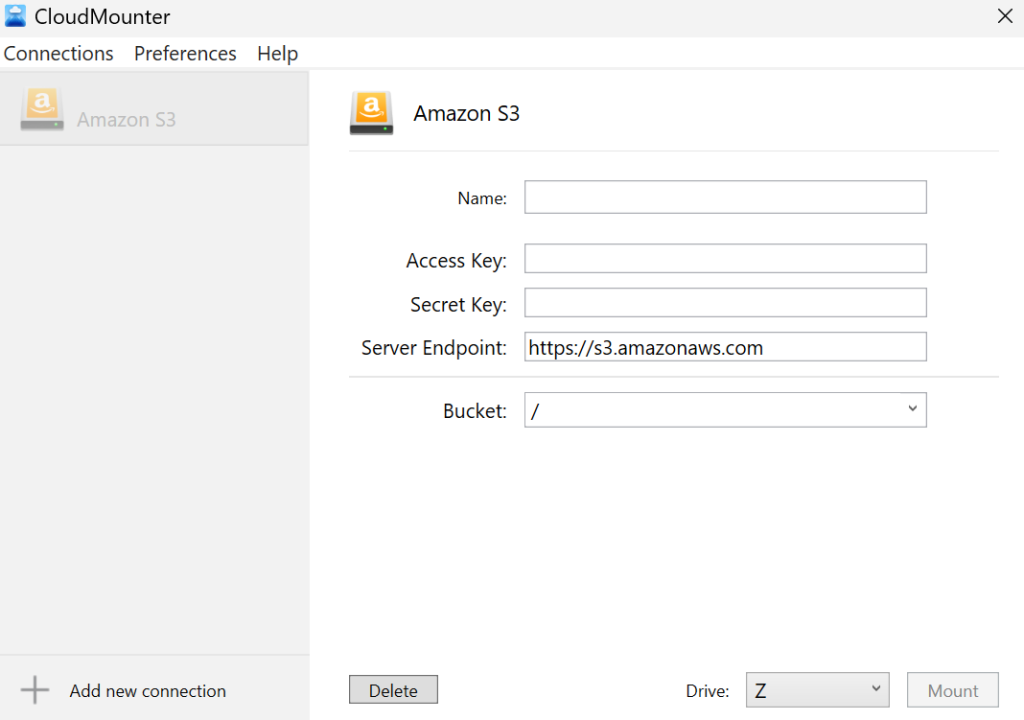Open the Bucket dropdown
1024x720 pixels.
725,409
